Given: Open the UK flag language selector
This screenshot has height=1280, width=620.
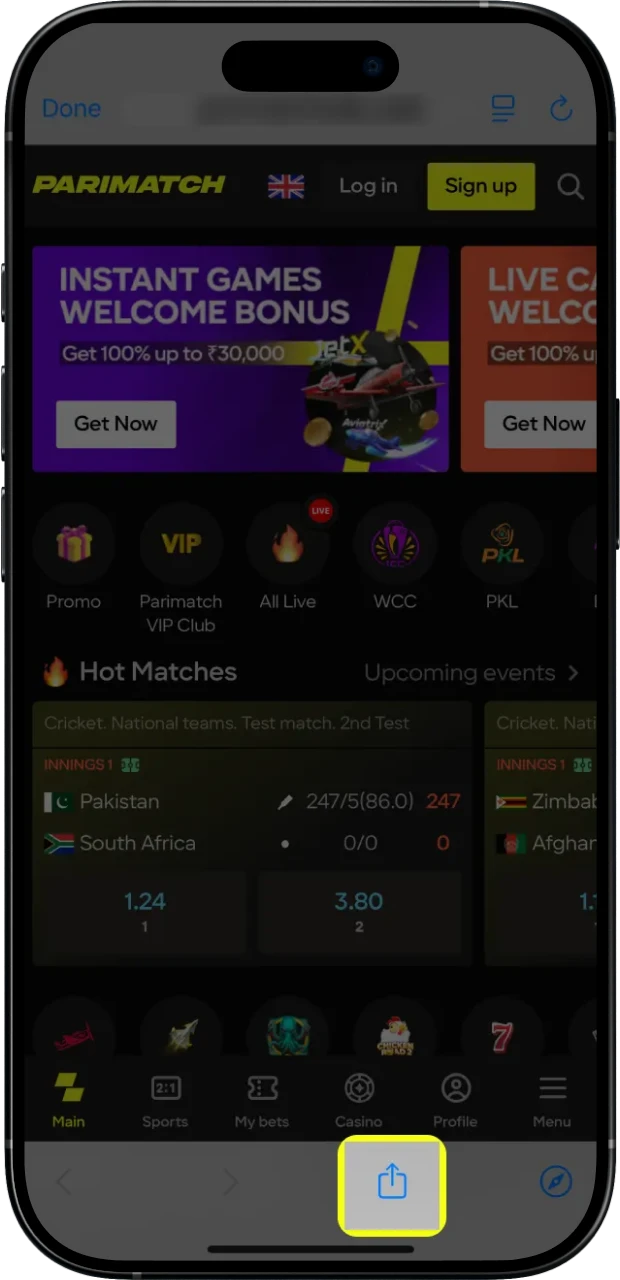Looking at the screenshot, I should click(x=286, y=186).
